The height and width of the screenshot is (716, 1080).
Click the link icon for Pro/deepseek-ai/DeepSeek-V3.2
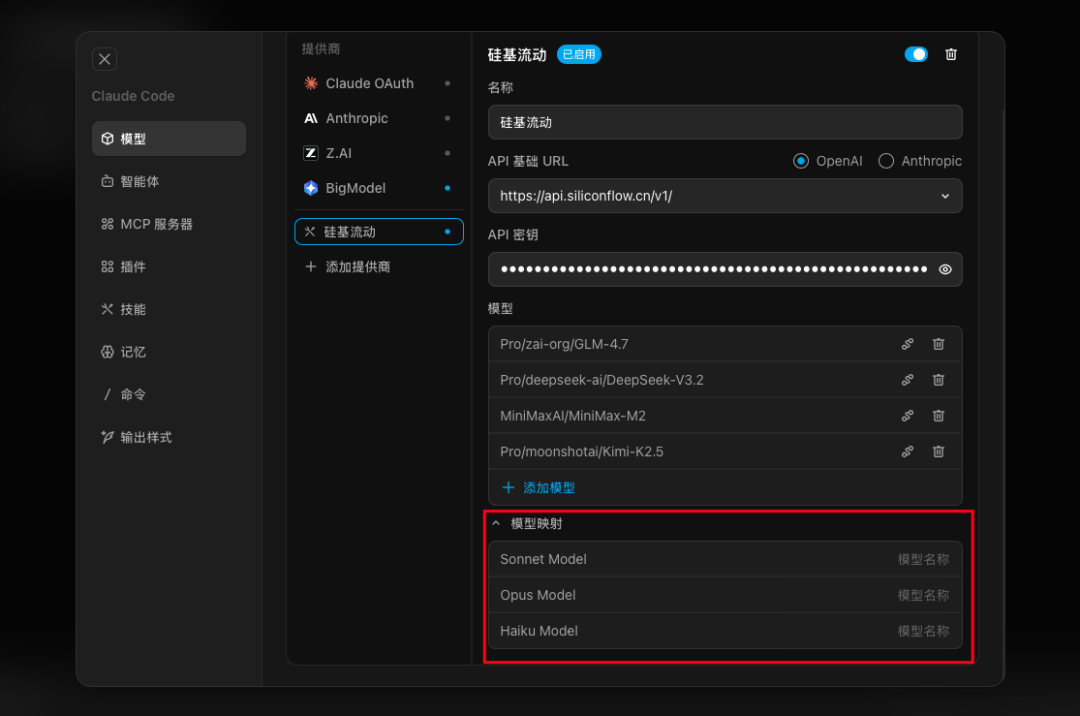tap(907, 380)
